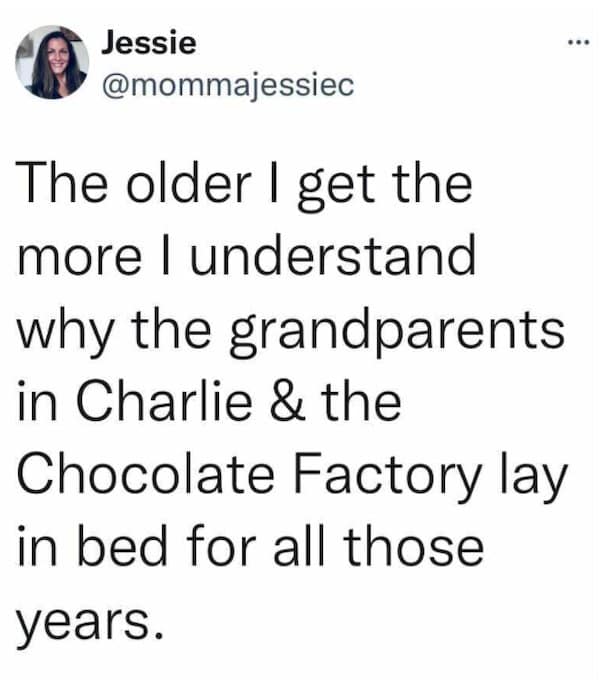This screenshot has width=600, height=683.
Task: Click the @mommajessiec handle
Action: click(x=229, y=86)
